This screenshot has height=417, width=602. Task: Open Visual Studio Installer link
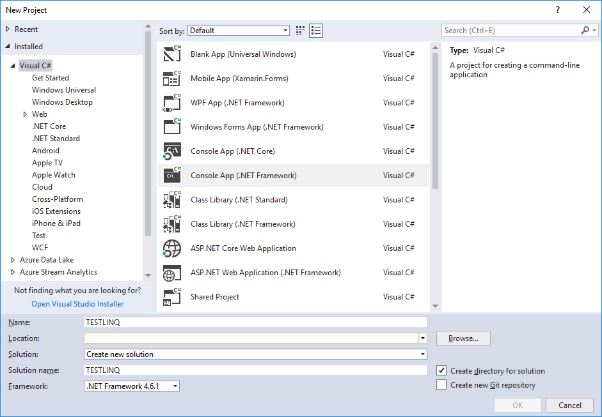[x=78, y=304]
